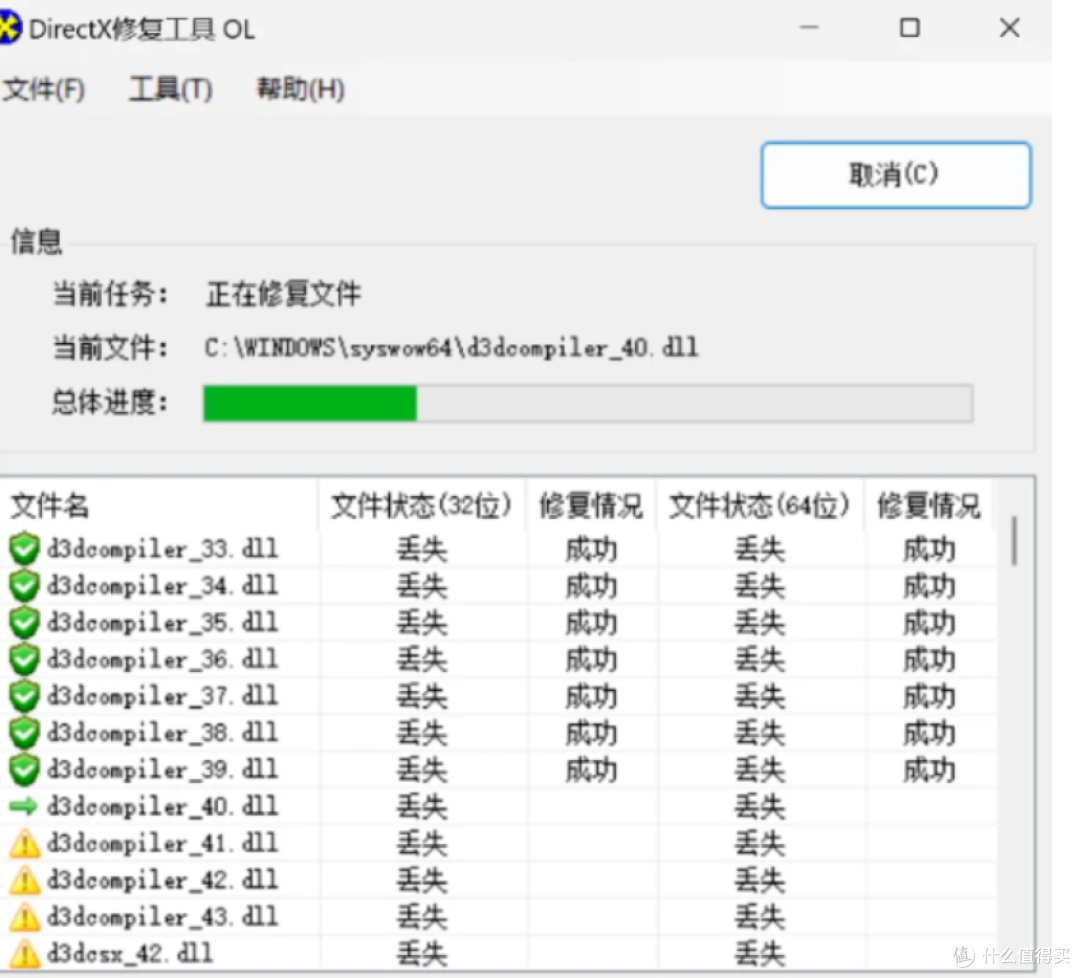The height and width of the screenshot is (978, 1080).
Task: Click warning triangle icon for d3dcompiler_43.dll
Action: coord(24,917)
